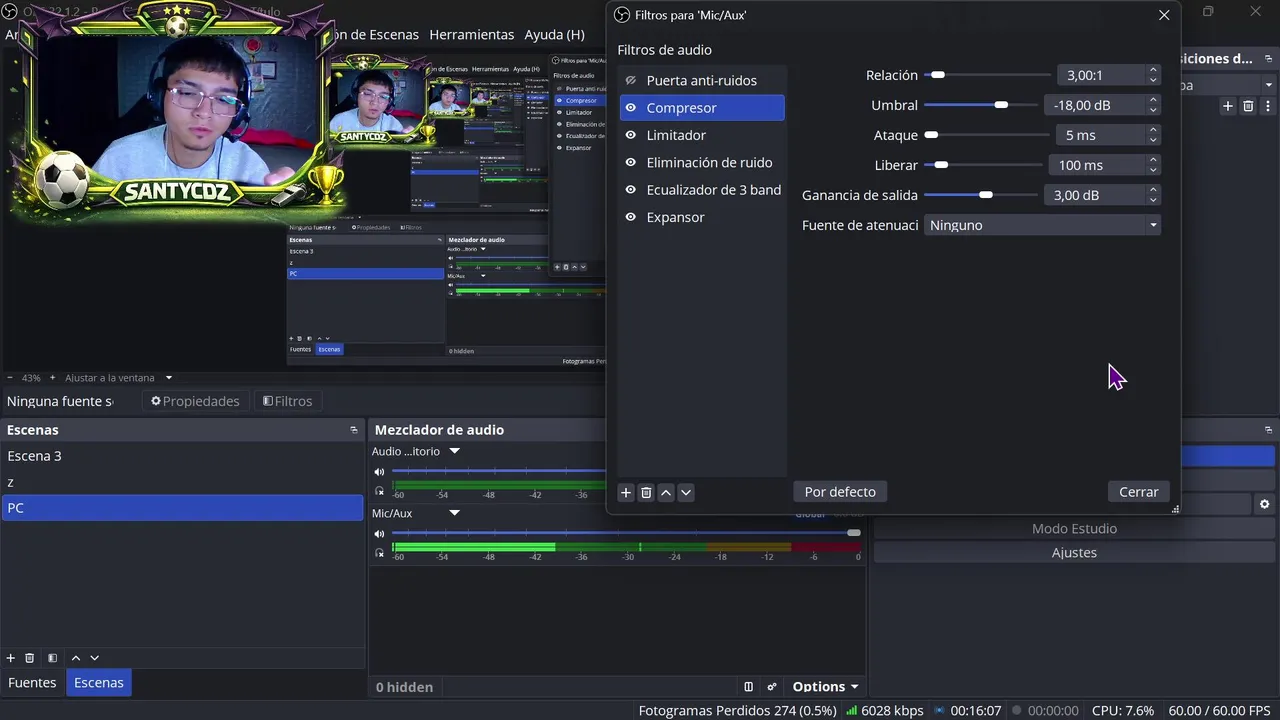Disable the Limitador filter eye

pos(631,135)
